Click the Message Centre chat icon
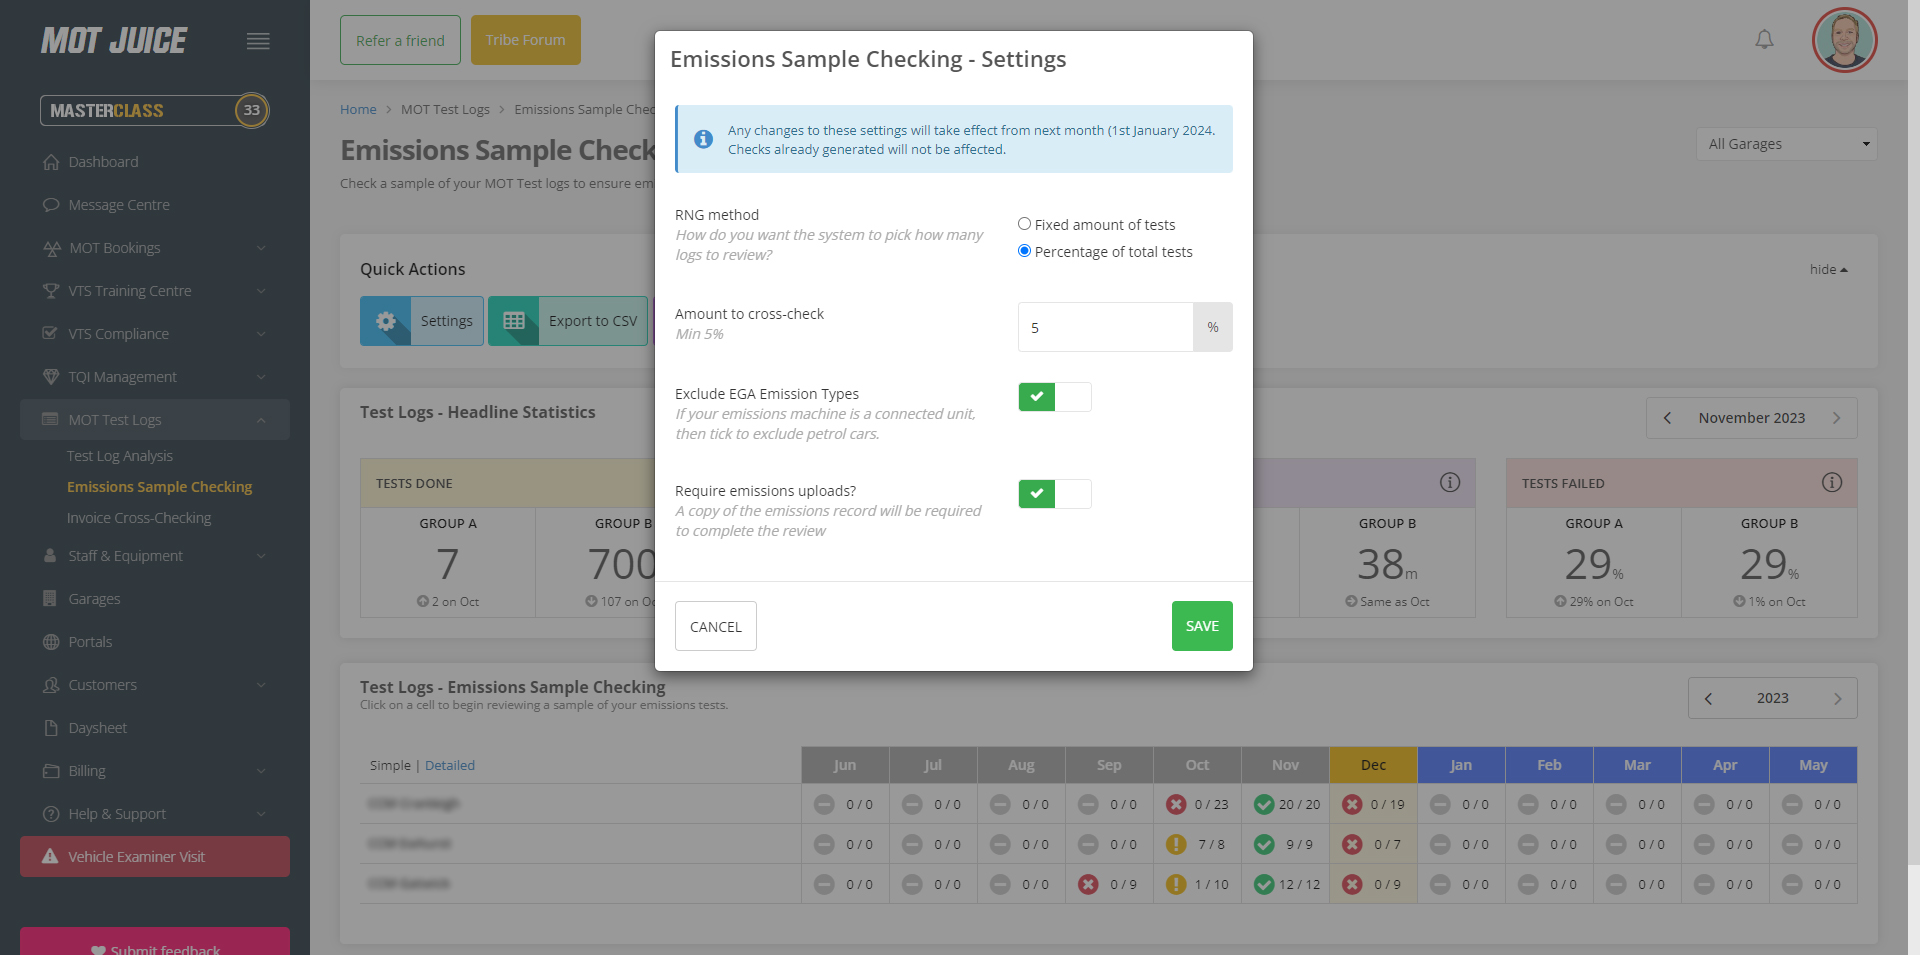The height and width of the screenshot is (955, 1920). point(51,205)
